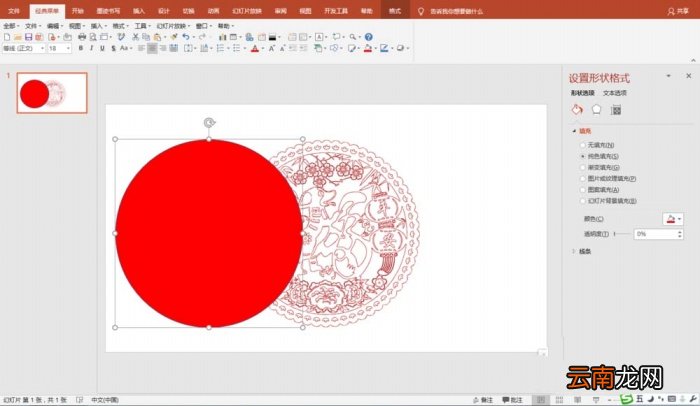Switch to the Slide Show ribbon tab
The width and height of the screenshot is (700, 406).
point(246,11)
